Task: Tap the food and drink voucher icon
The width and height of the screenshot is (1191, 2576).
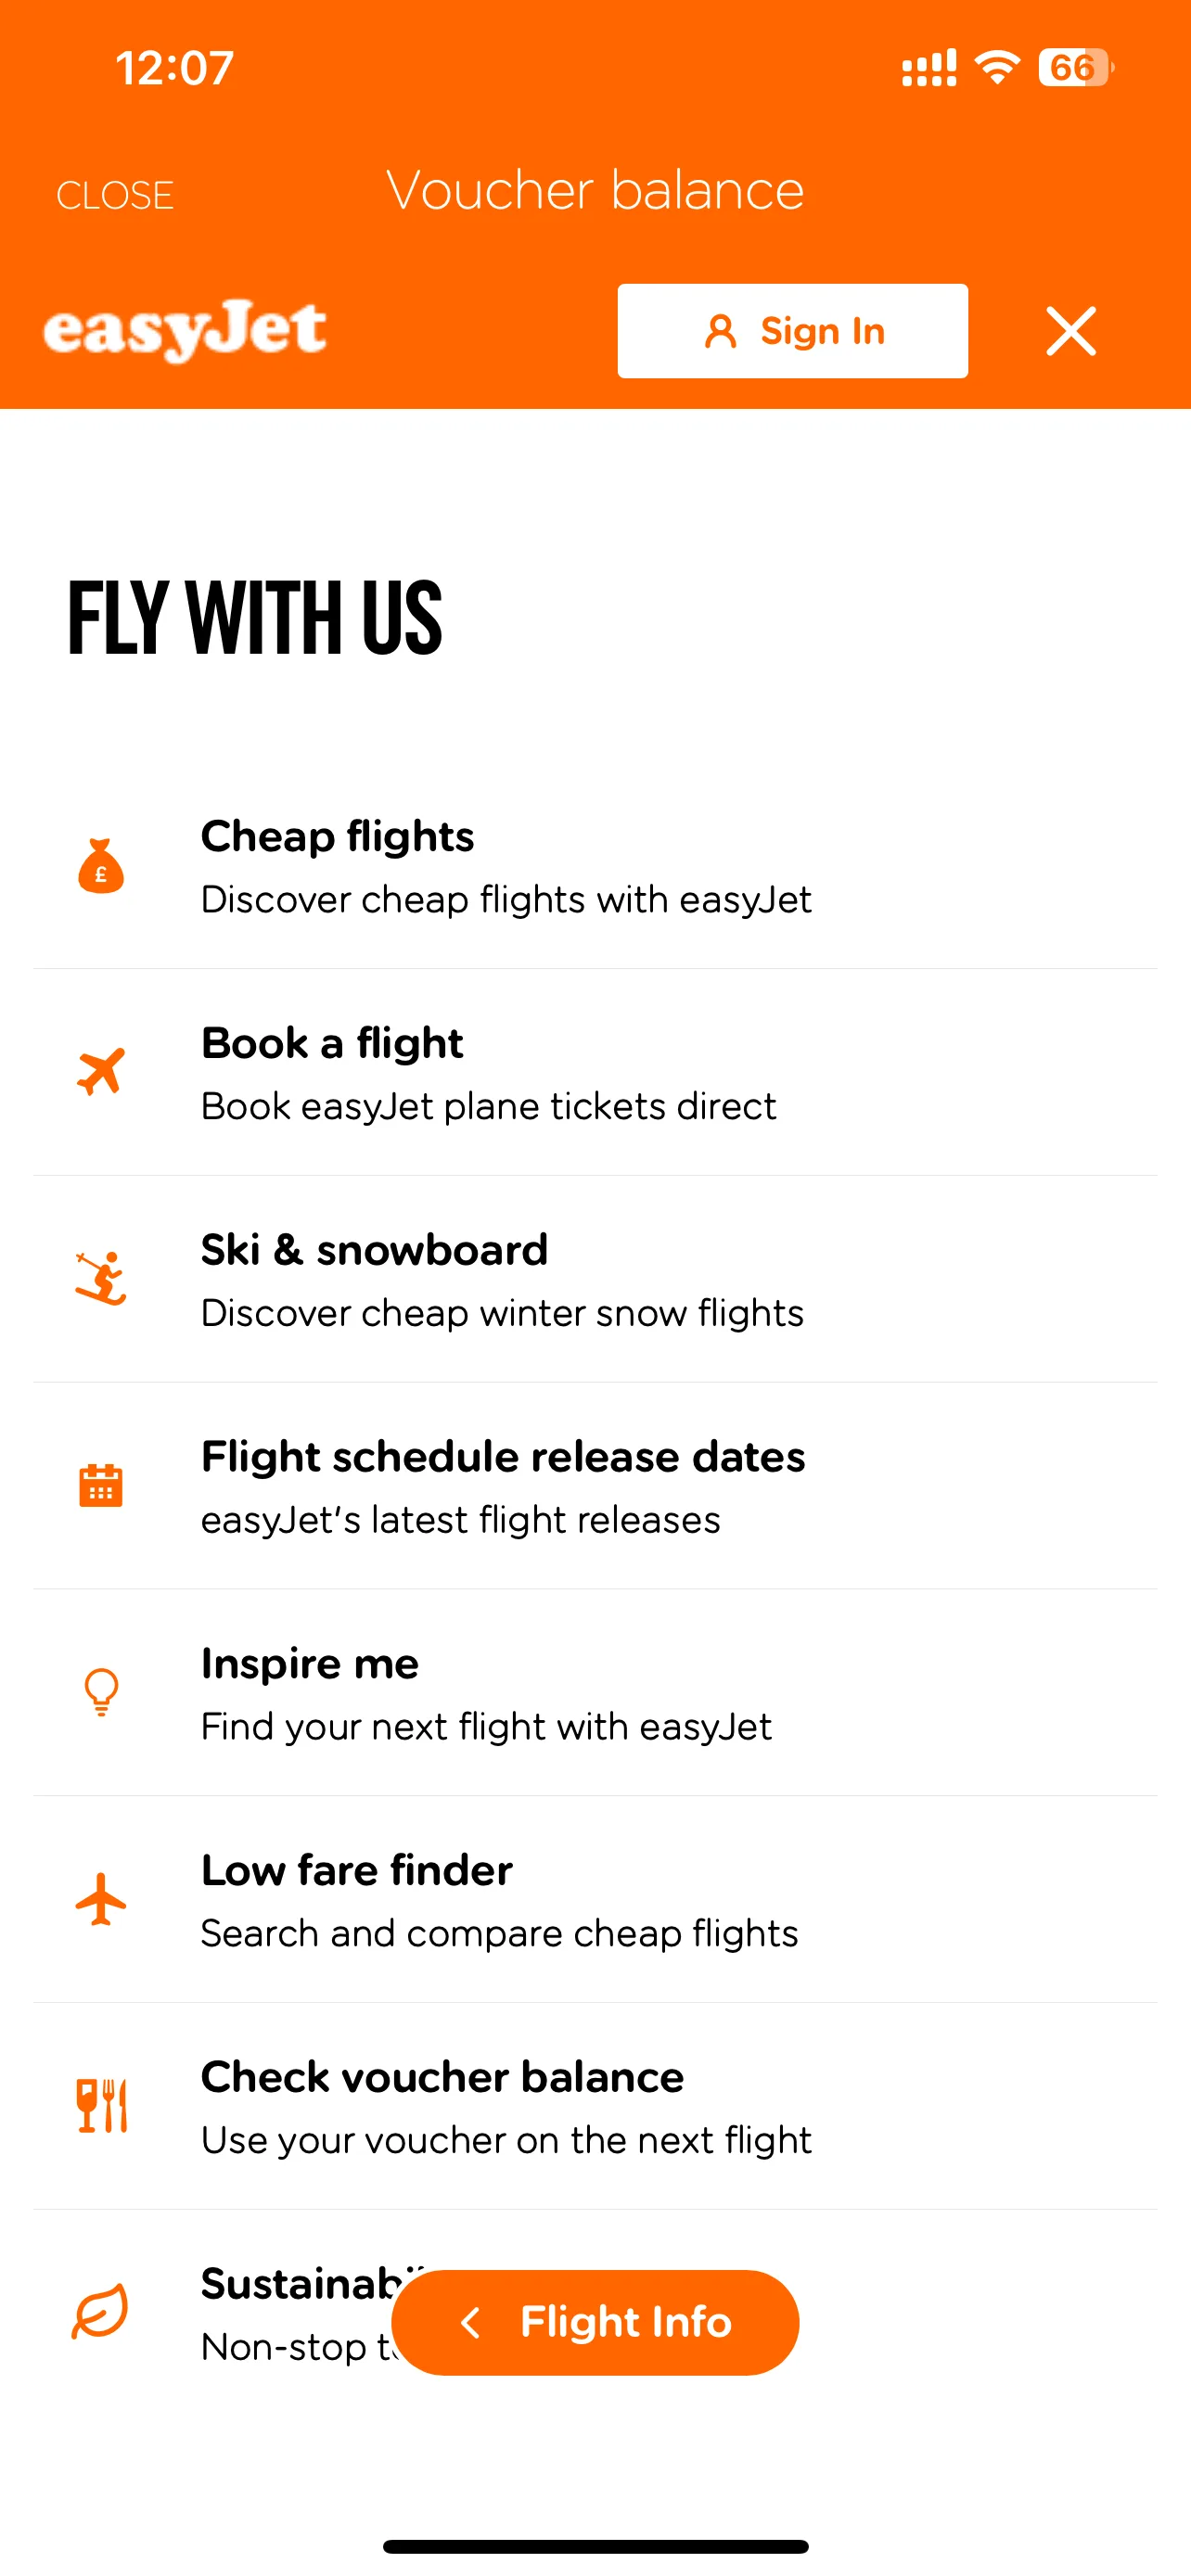Action: pos(101,2105)
